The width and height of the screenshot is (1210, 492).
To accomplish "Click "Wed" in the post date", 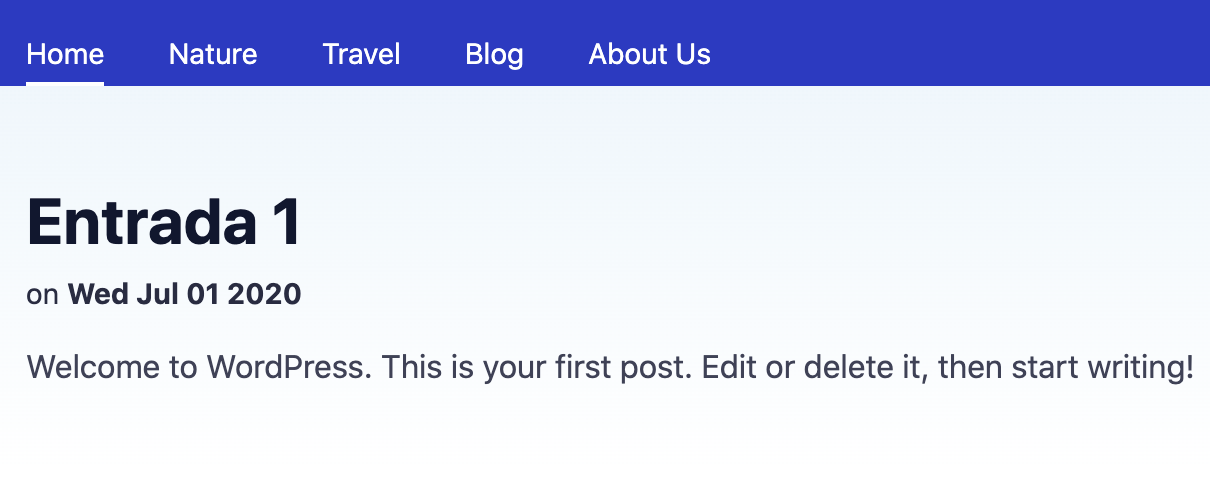I will [x=95, y=295].
